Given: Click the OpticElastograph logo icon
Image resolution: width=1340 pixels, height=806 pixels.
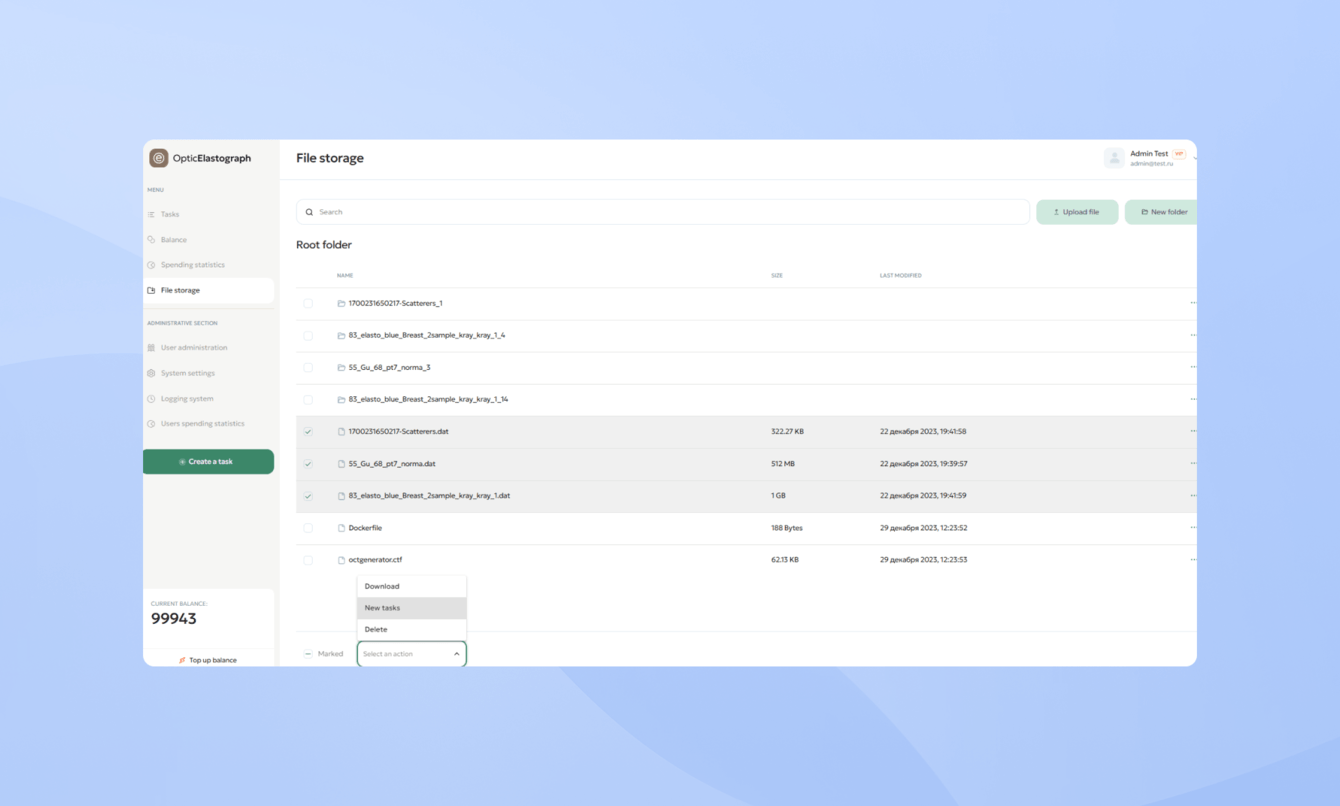Looking at the screenshot, I should [158, 158].
